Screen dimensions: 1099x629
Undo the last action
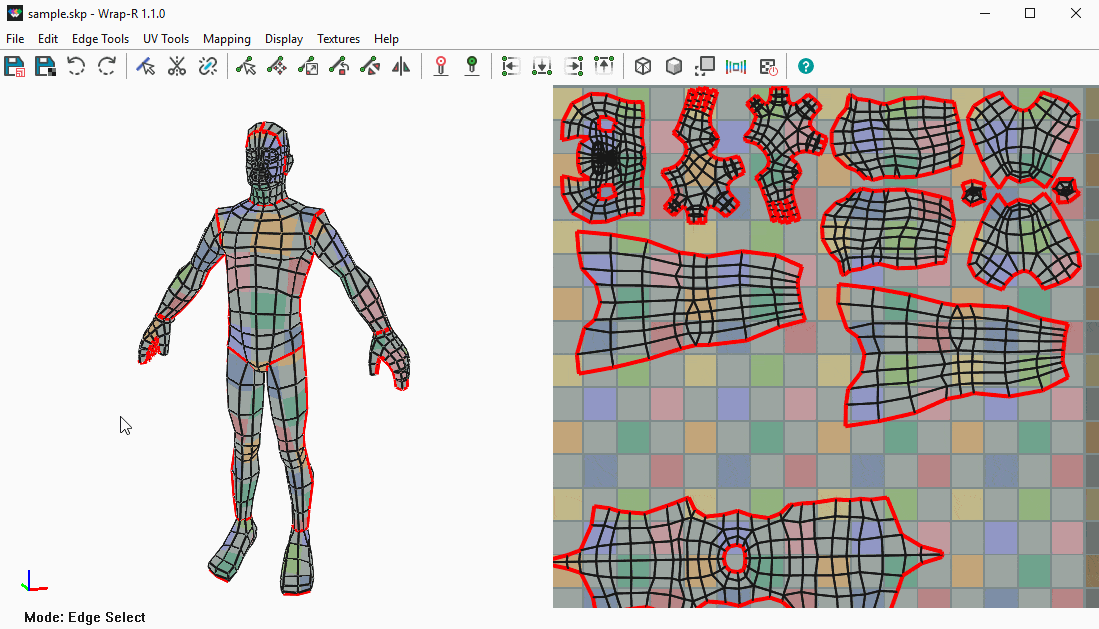click(x=76, y=67)
